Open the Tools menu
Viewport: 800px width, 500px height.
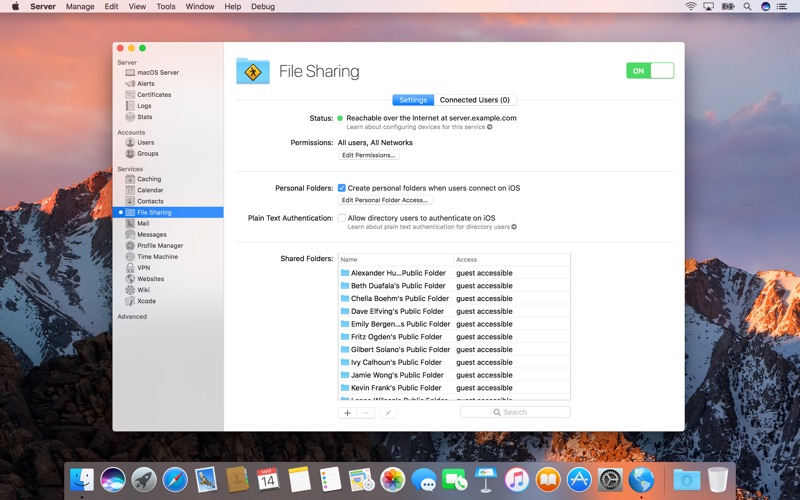point(166,7)
